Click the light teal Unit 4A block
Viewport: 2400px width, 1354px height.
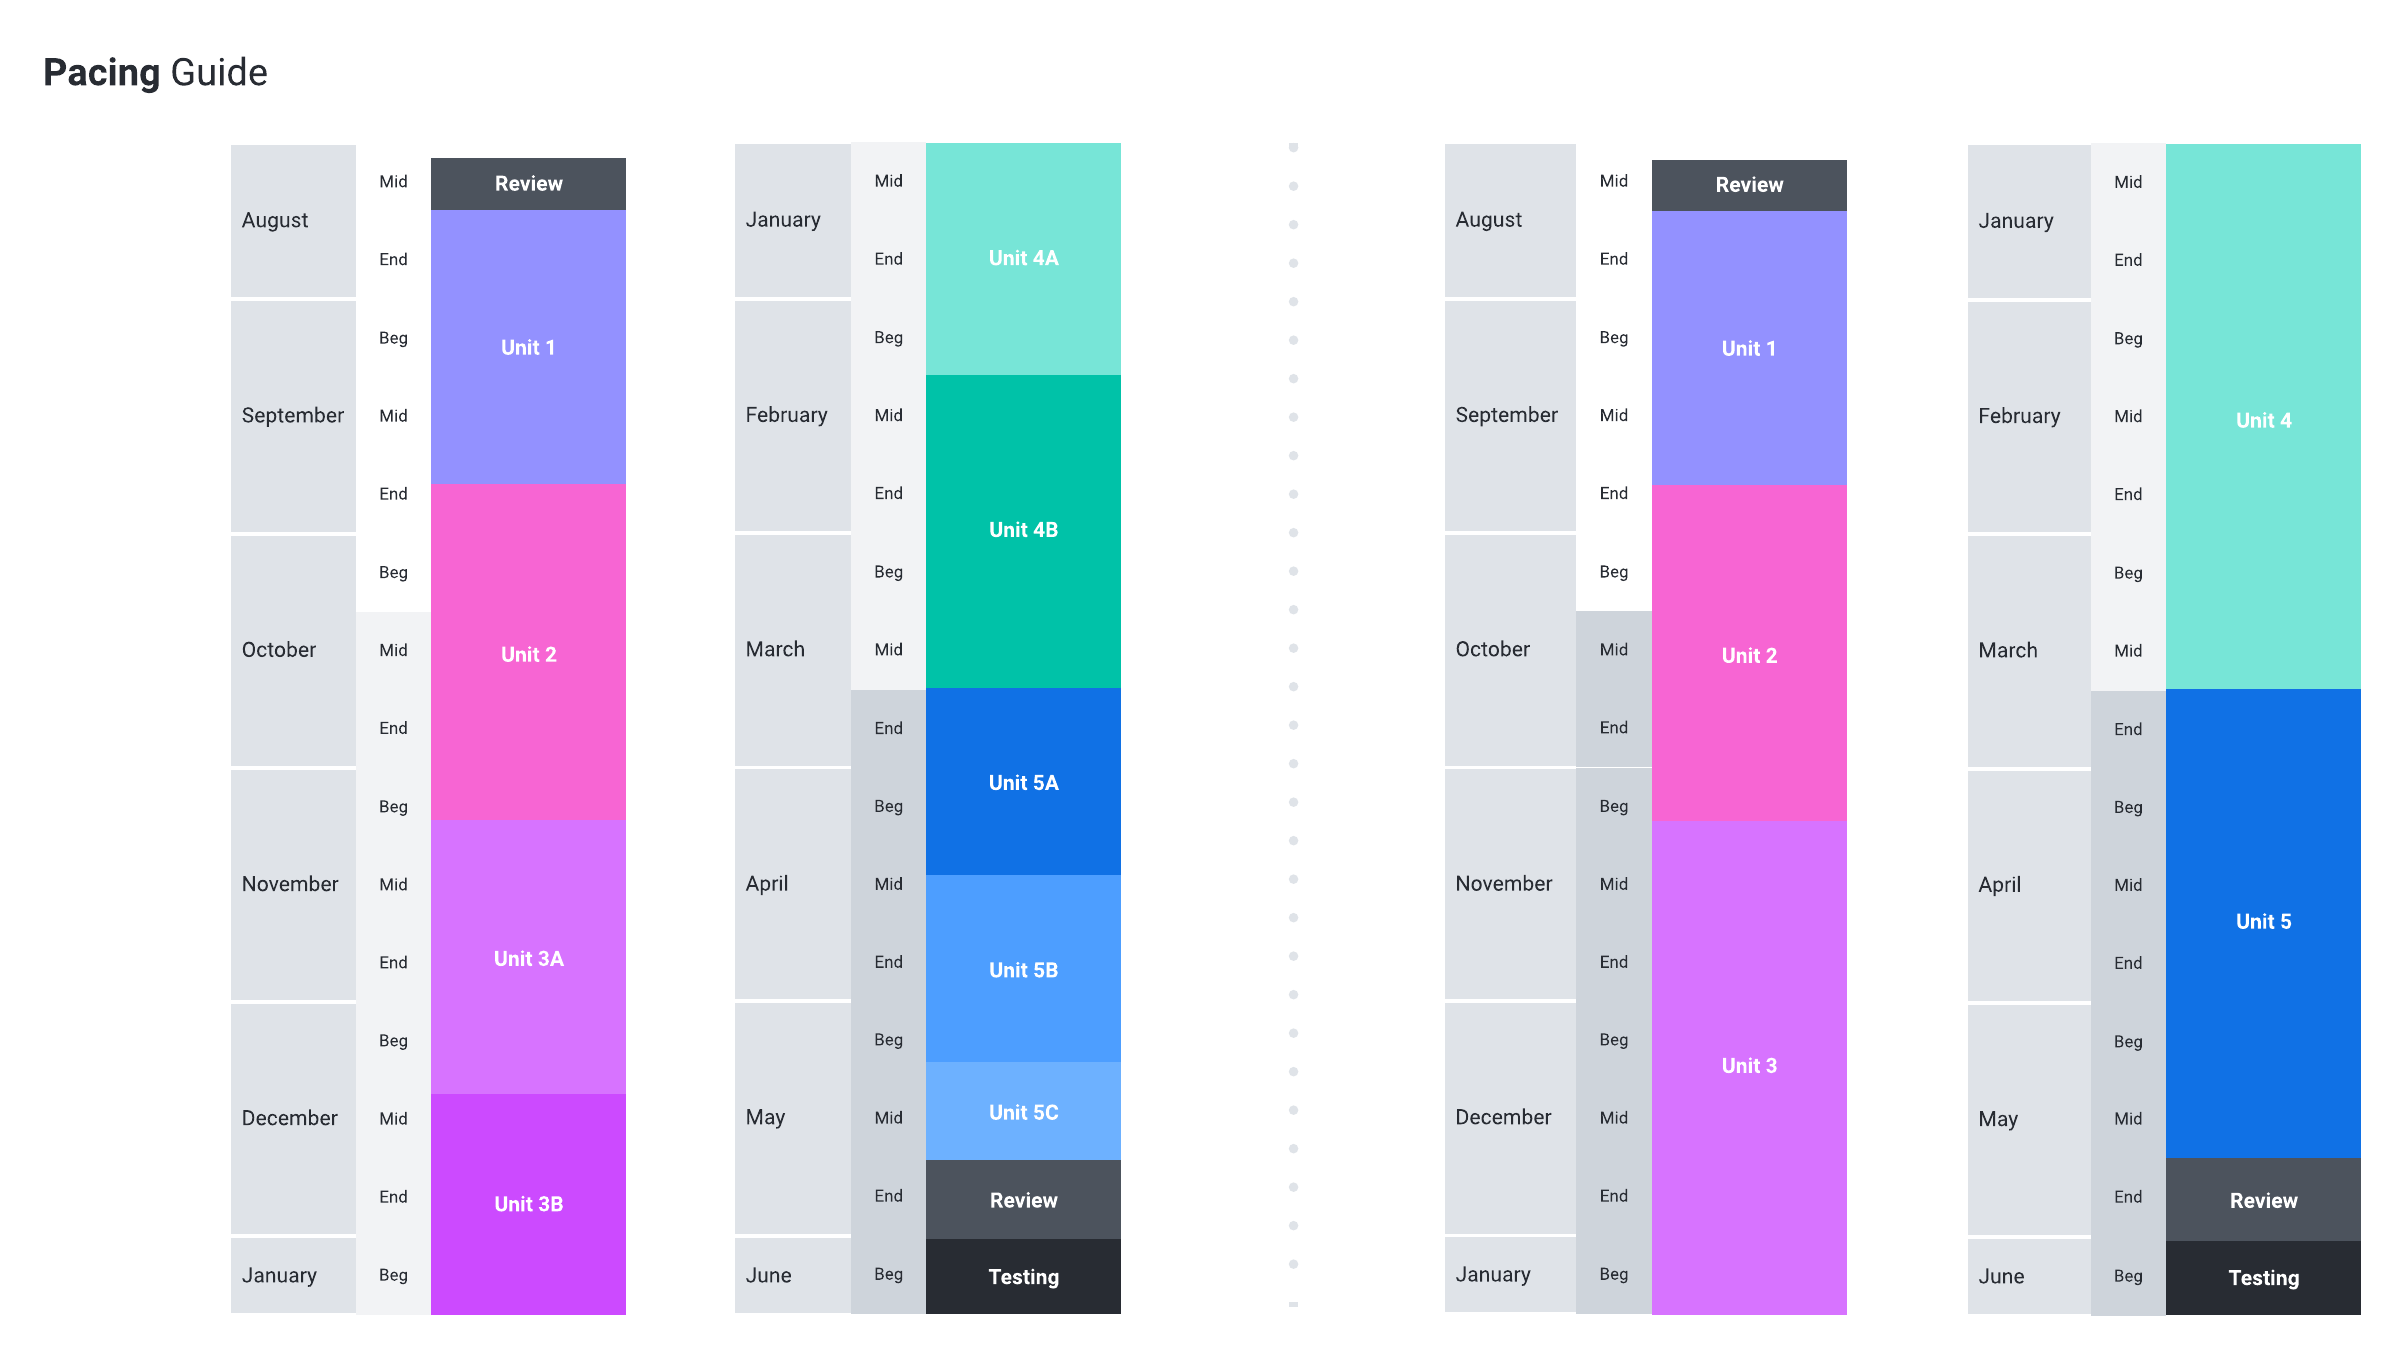tap(1023, 258)
